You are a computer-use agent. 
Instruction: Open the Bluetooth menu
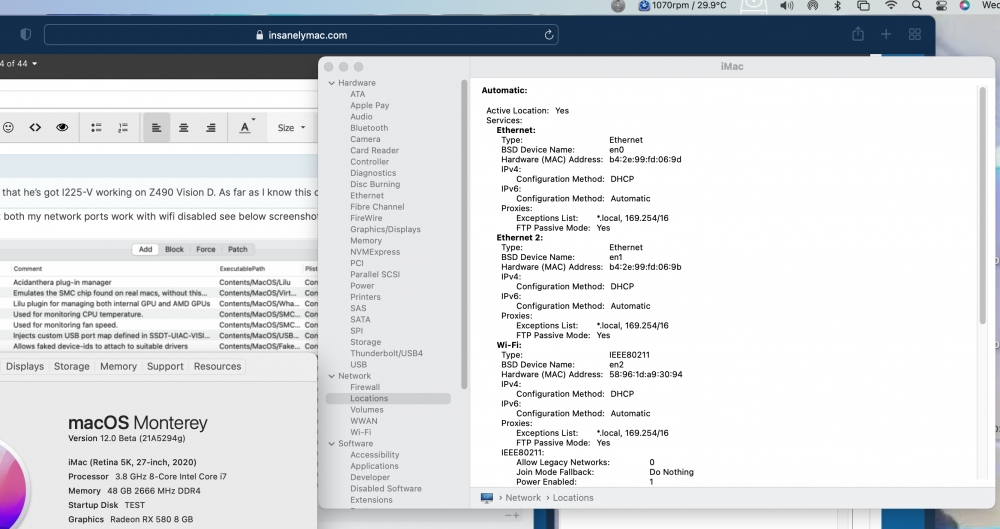[837, 6]
